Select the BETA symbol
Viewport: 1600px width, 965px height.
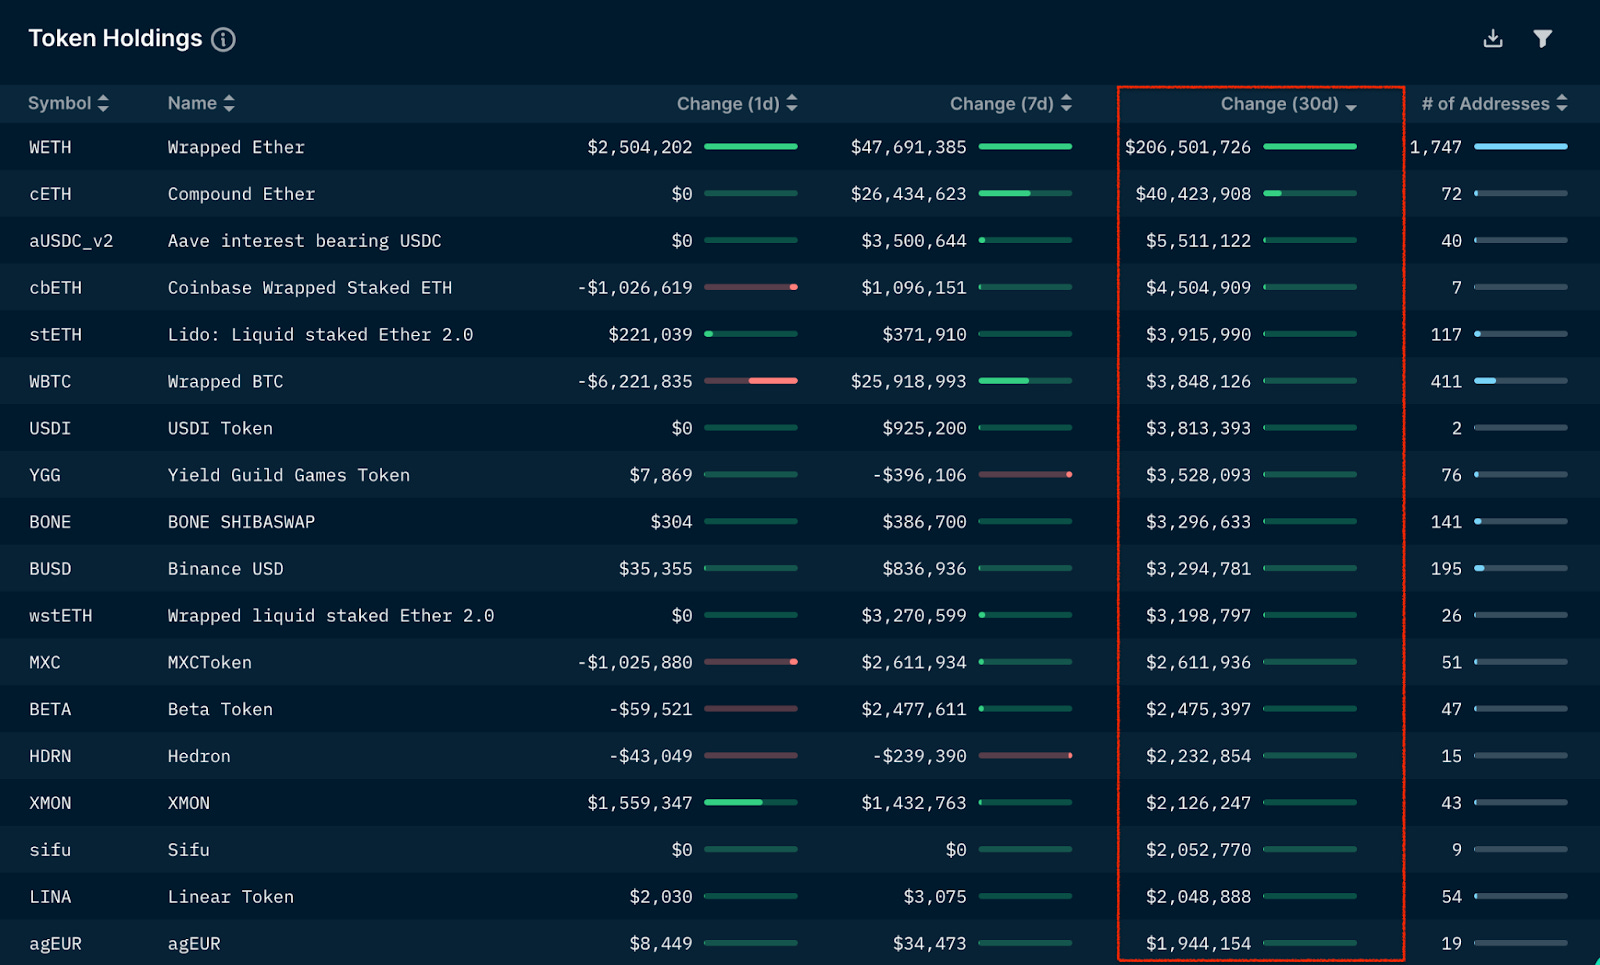coord(50,709)
